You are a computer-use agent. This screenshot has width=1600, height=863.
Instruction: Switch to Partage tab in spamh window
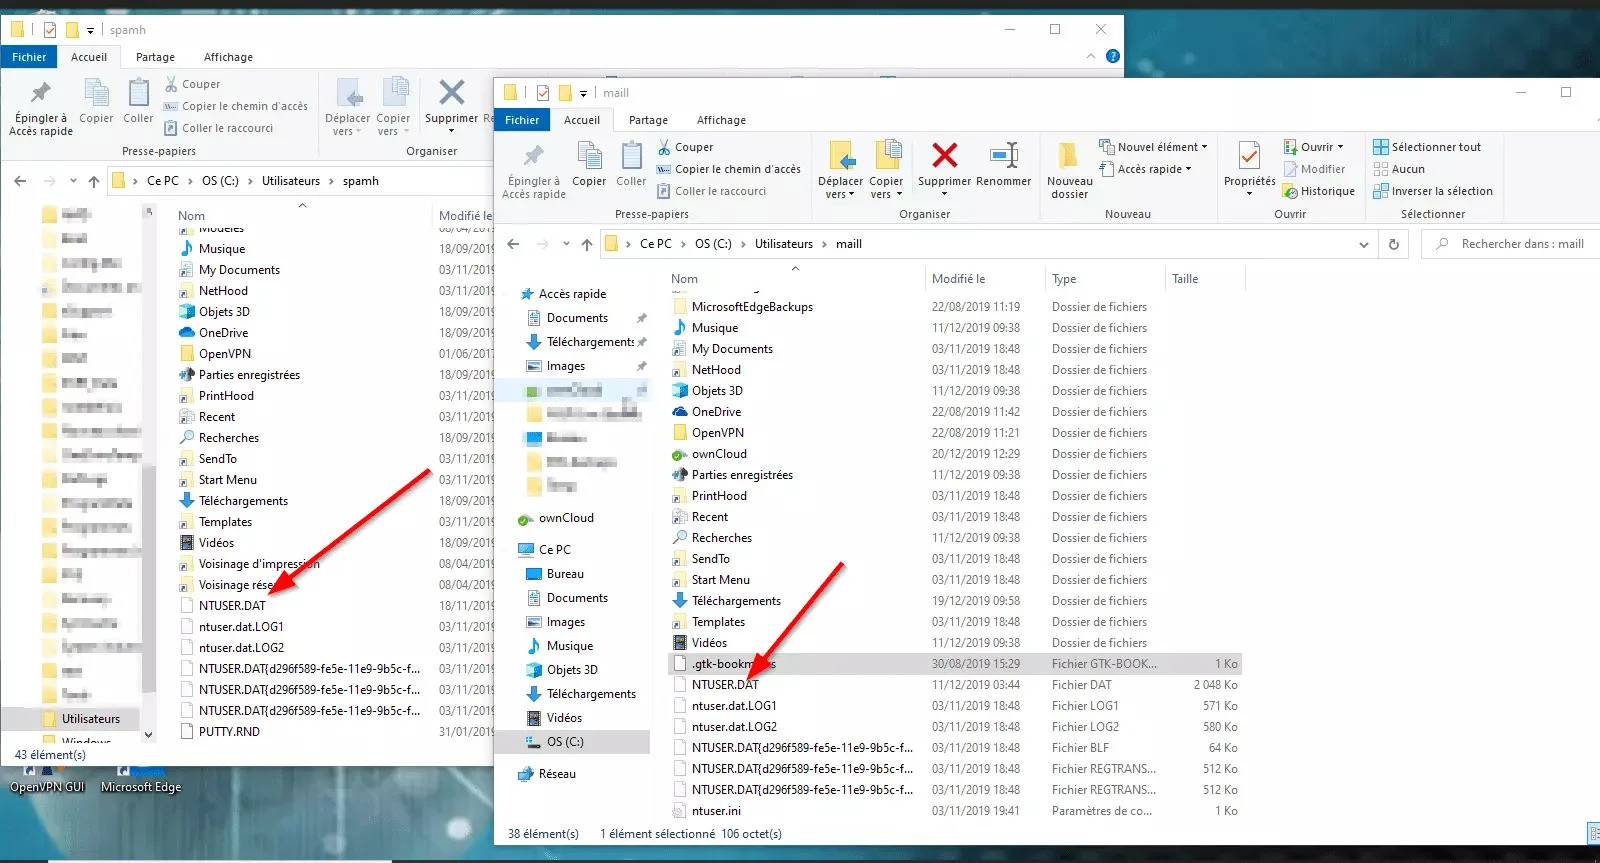155,57
